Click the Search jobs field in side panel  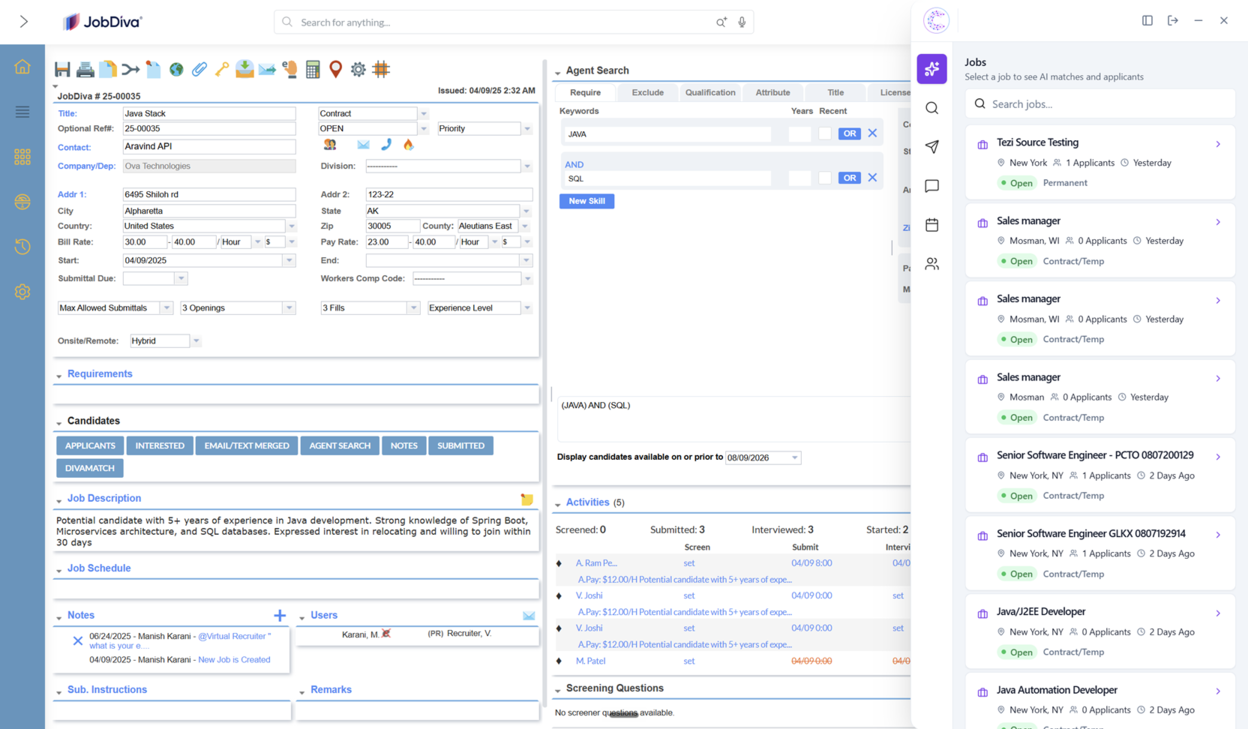[1100, 104]
